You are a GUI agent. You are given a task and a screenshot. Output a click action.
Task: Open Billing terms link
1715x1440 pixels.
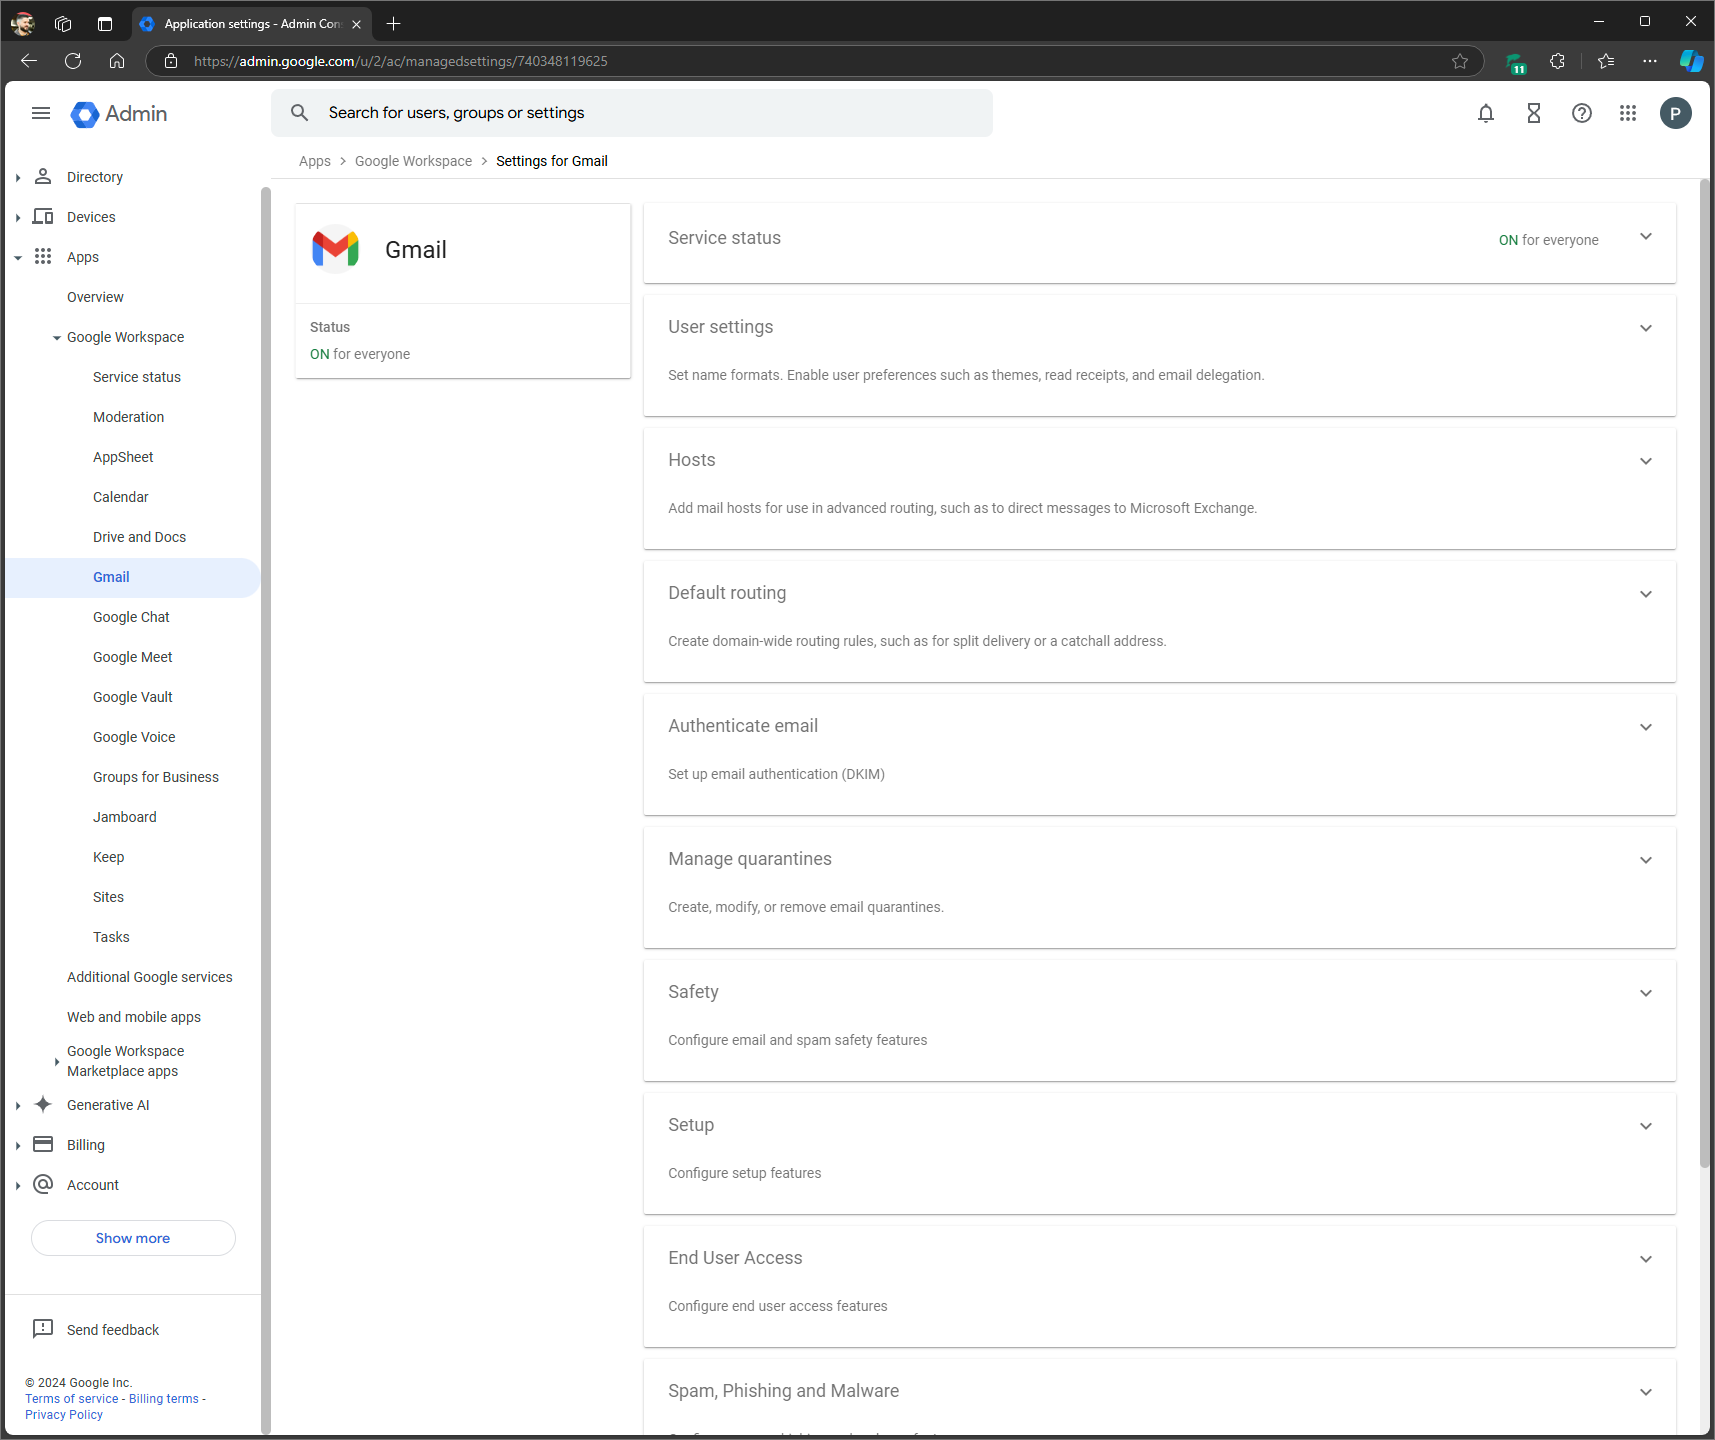tap(164, 1399)
